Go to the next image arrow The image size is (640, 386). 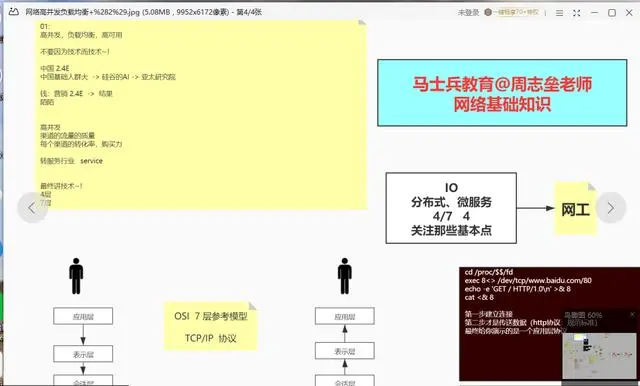(x=611, y=208)
